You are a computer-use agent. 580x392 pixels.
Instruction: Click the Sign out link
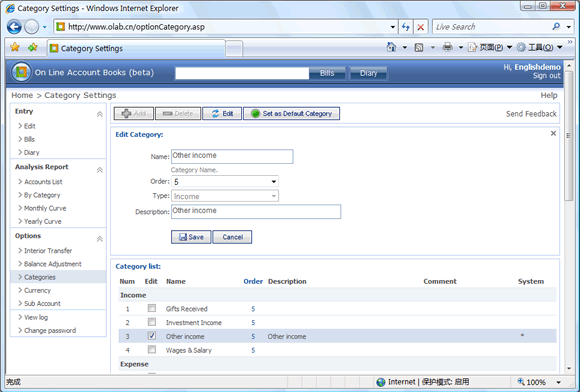tap(547, 76)
